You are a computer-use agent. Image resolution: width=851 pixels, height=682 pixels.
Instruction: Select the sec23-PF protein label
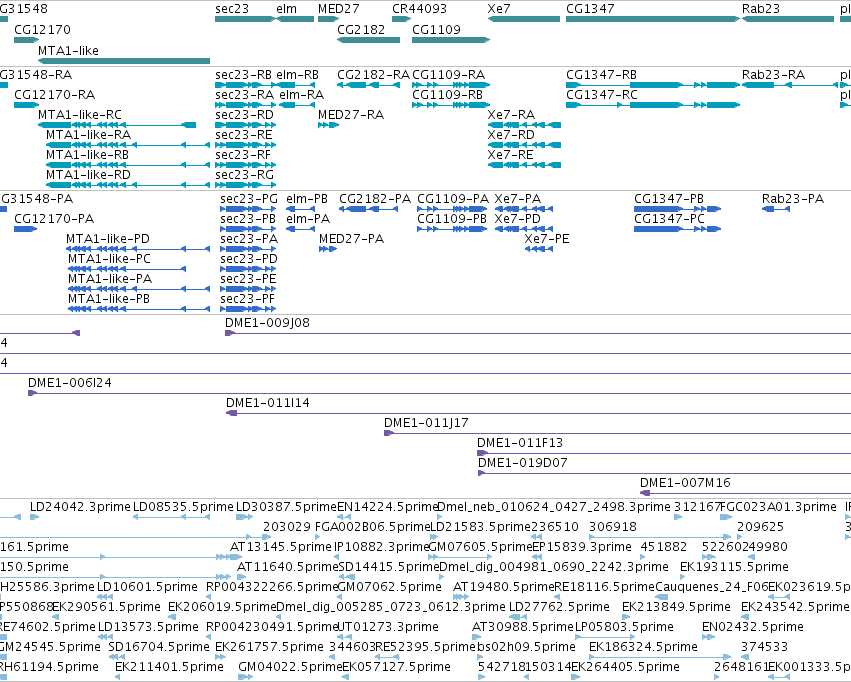[x=247, y=299]
